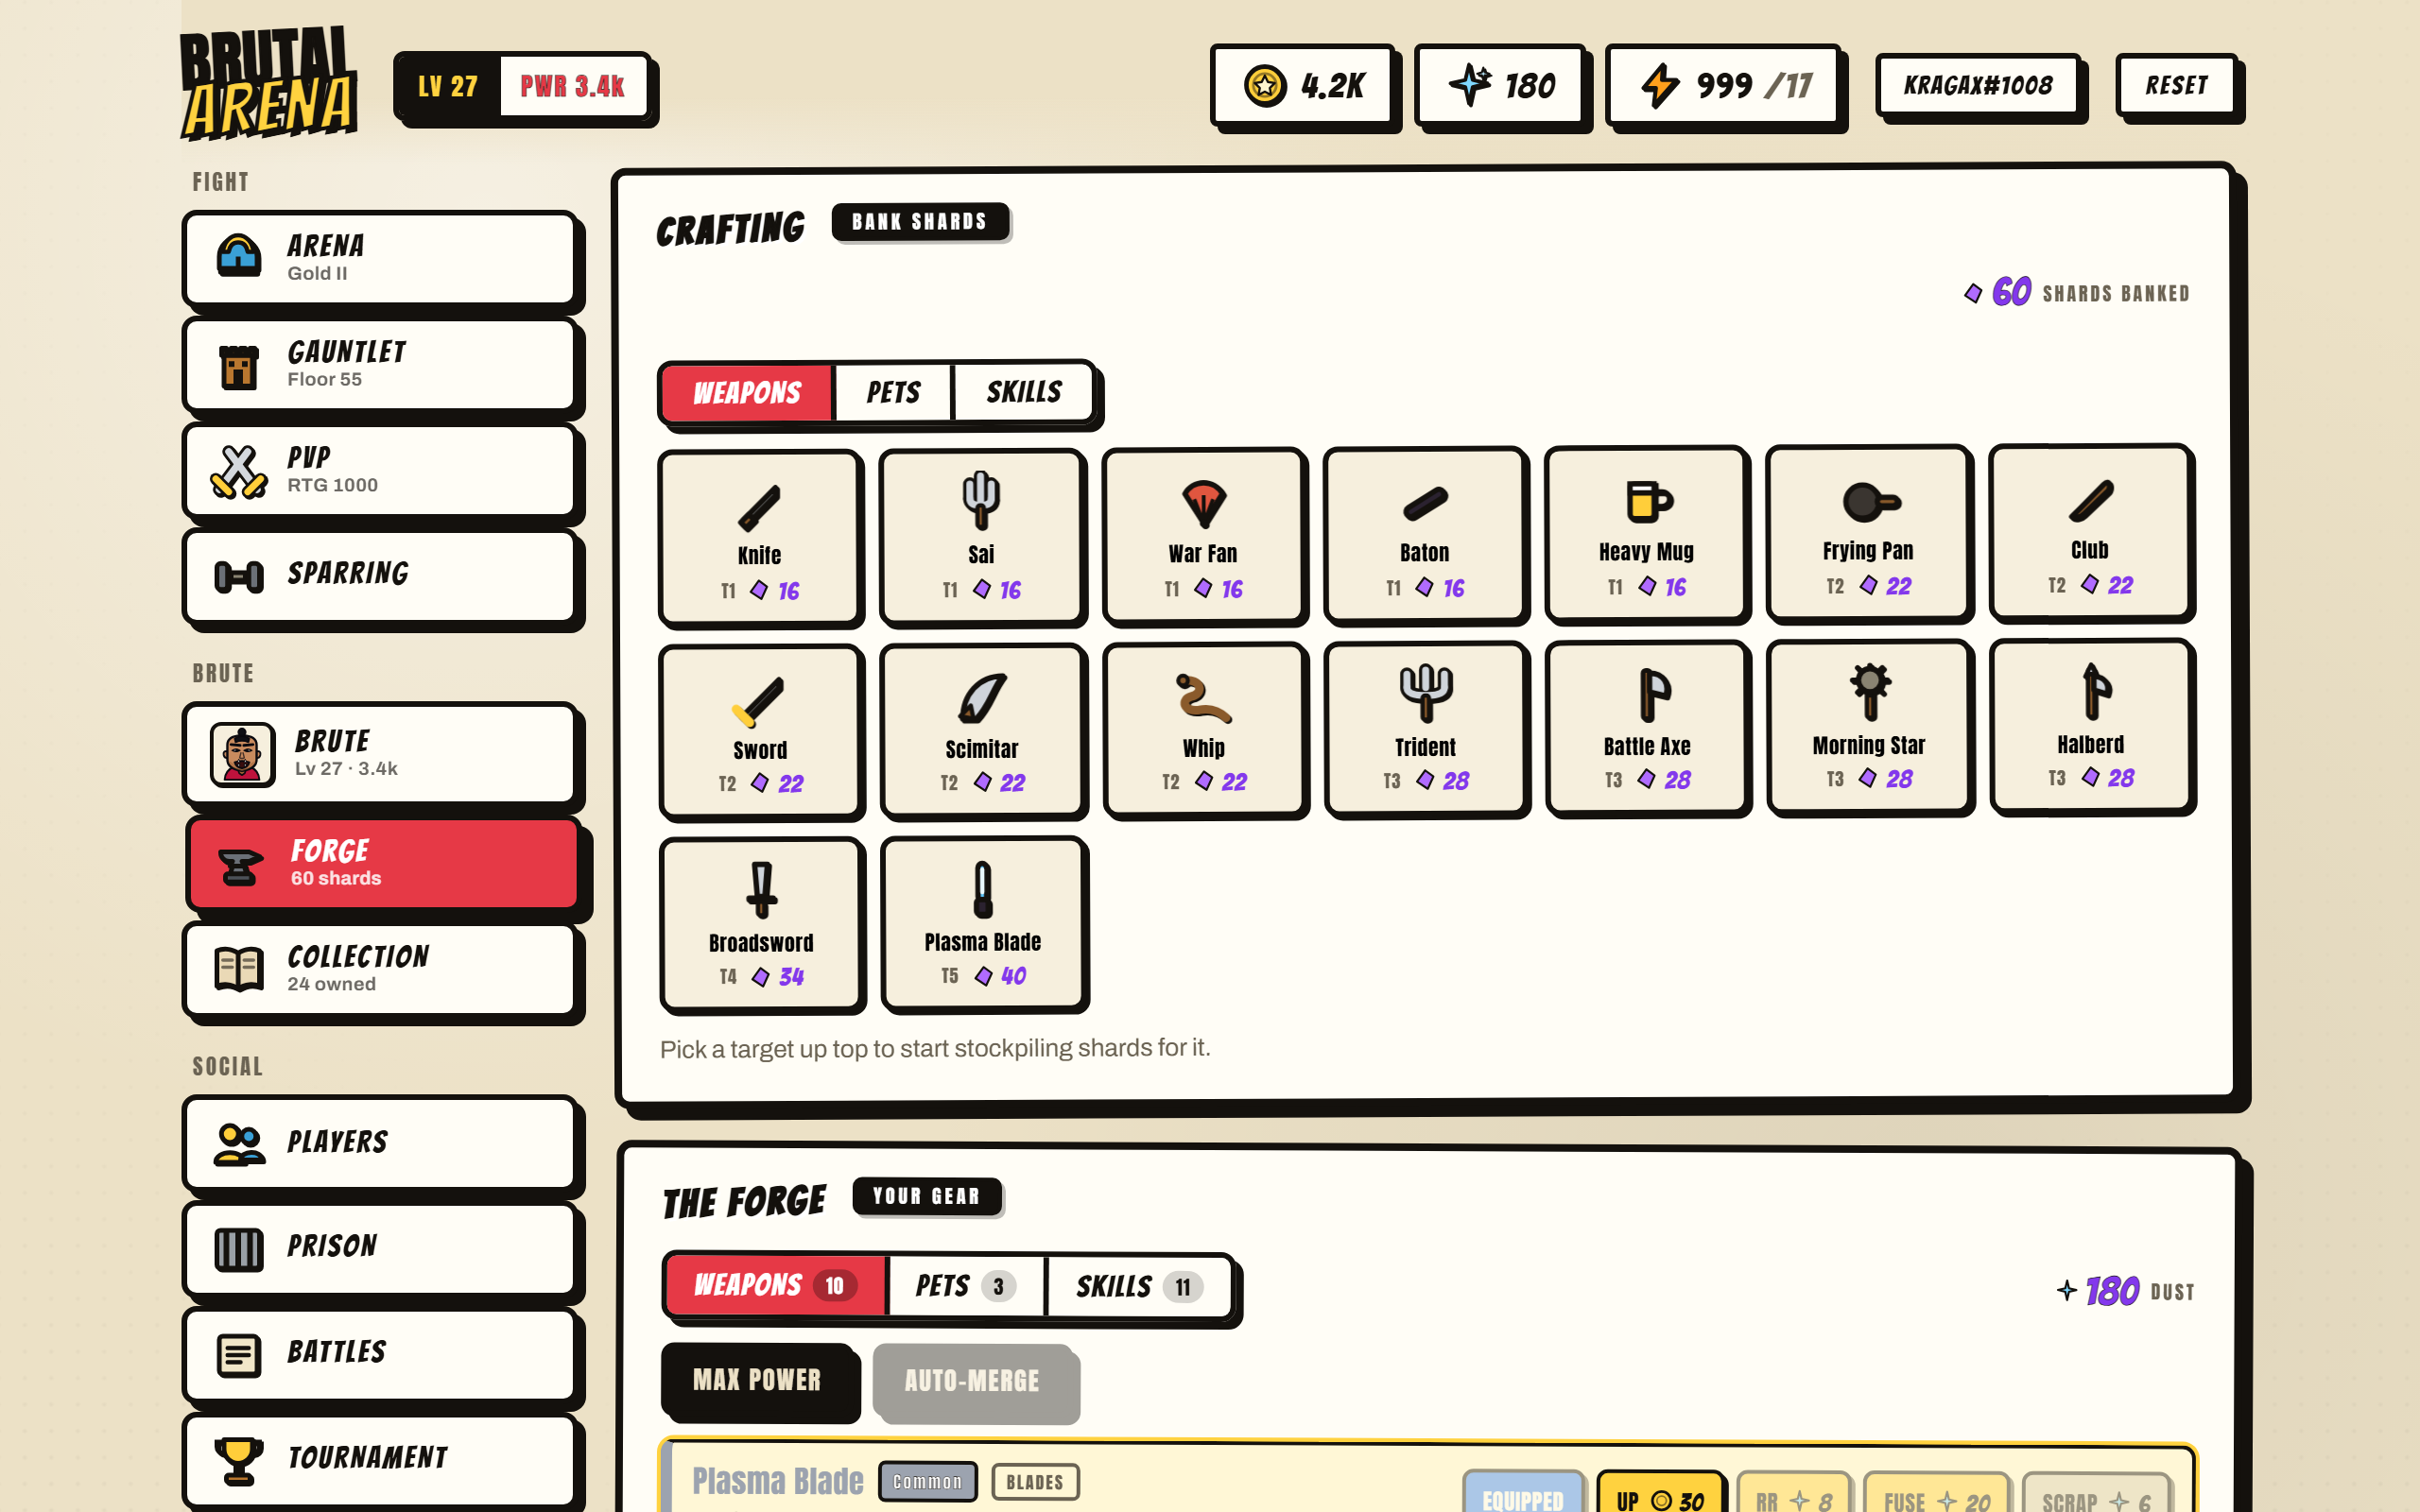The image size is (2420, 1512).
Task: Select the Sai weapon crafting card
Action: [x=982, y=536]
